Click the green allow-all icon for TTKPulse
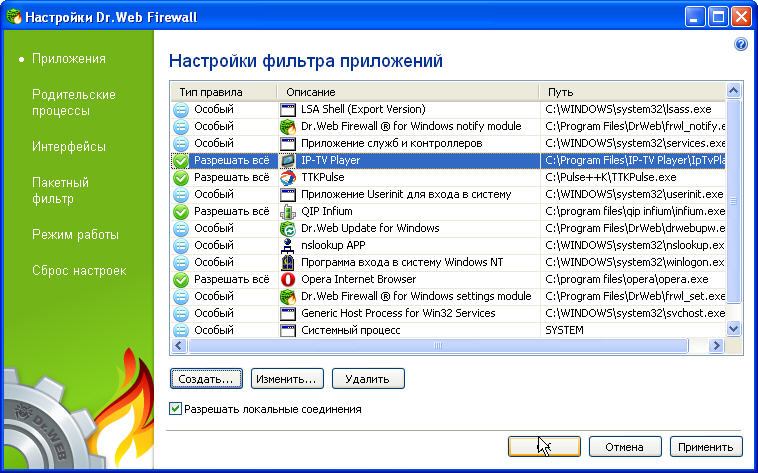 pyautogui.click(x=181, y=177)
